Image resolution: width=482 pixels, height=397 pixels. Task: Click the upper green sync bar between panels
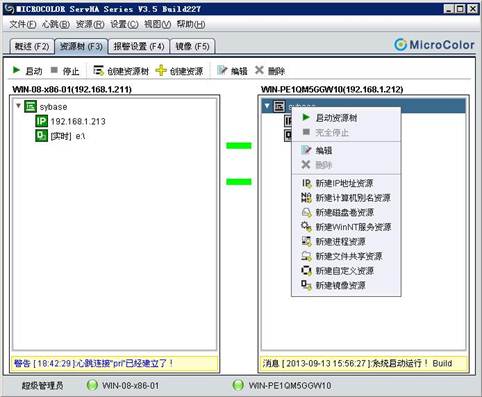point(239,145)
